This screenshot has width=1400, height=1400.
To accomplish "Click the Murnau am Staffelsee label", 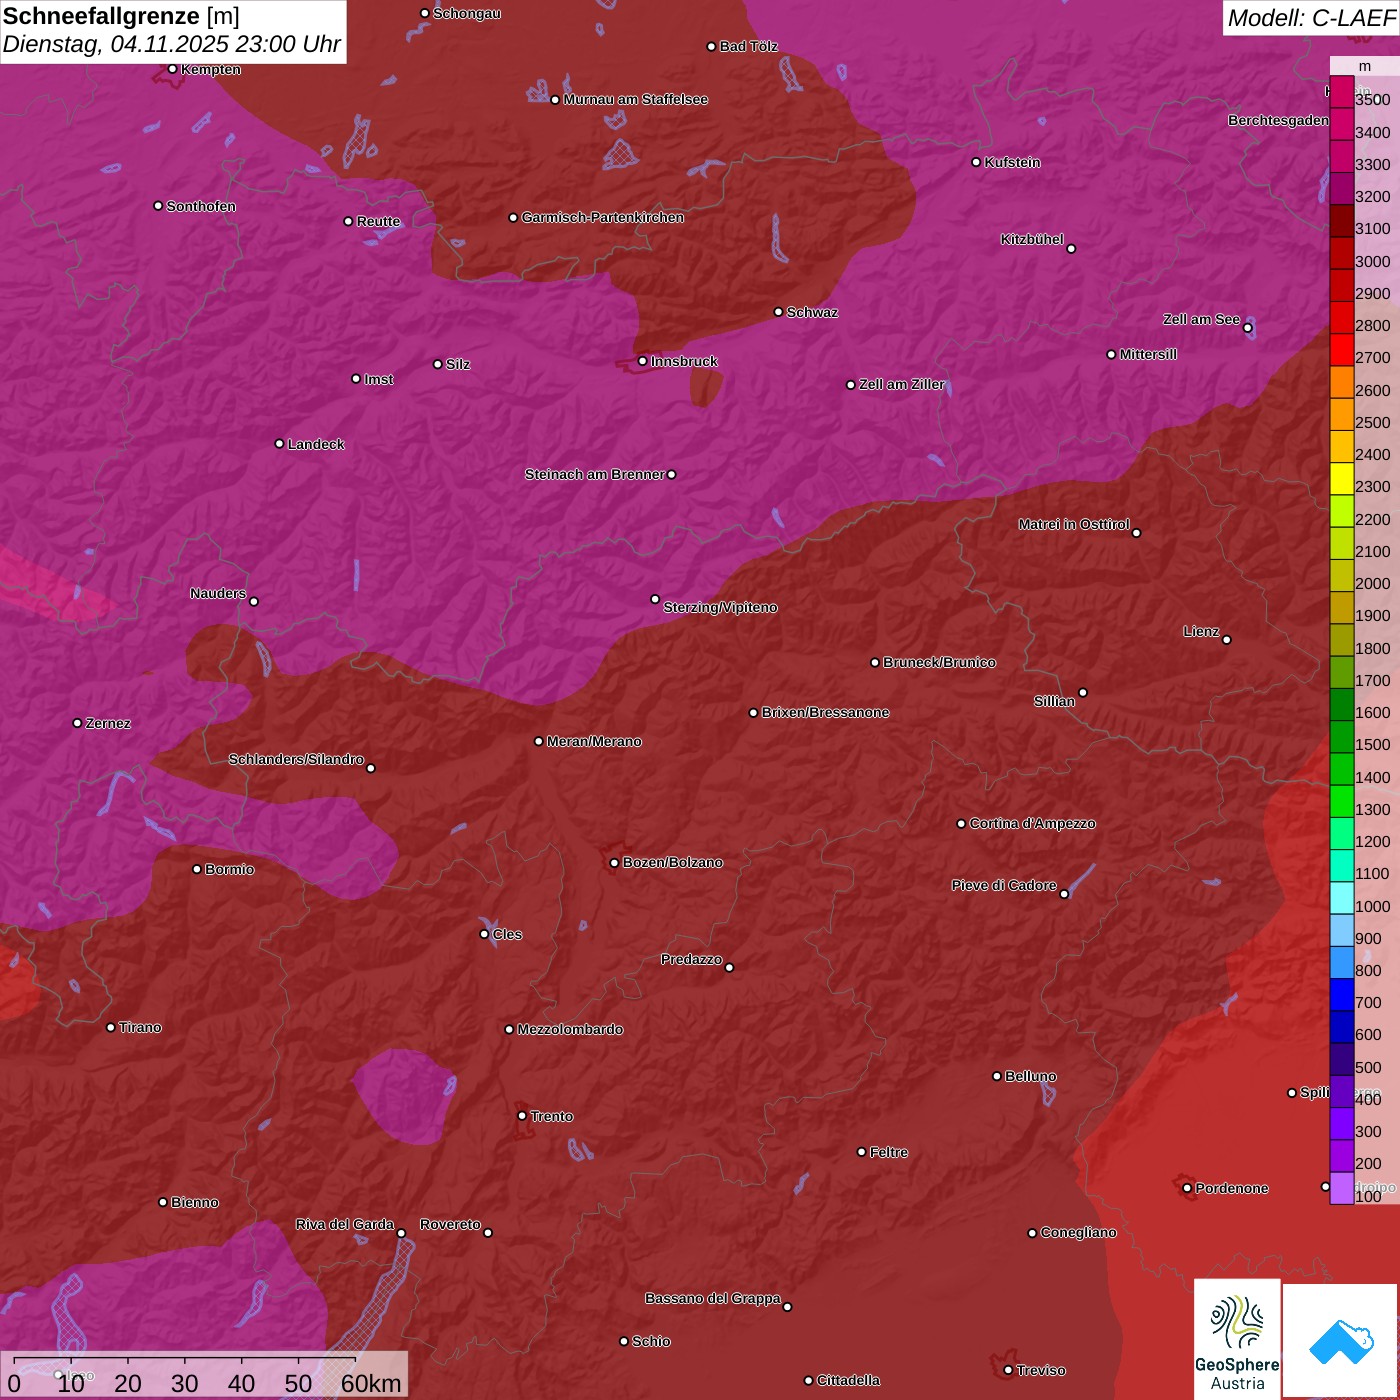I will [635, 99].
